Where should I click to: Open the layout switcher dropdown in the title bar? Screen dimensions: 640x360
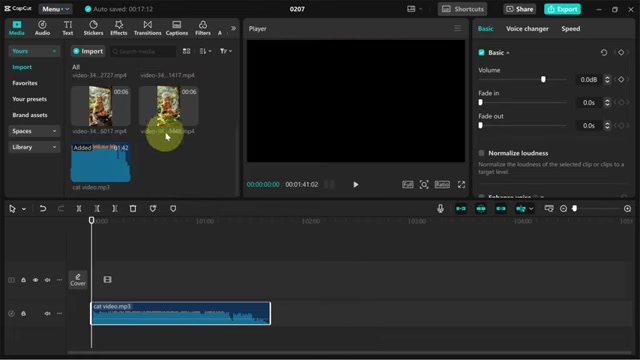pyautogui.click(x=414, y=9)
